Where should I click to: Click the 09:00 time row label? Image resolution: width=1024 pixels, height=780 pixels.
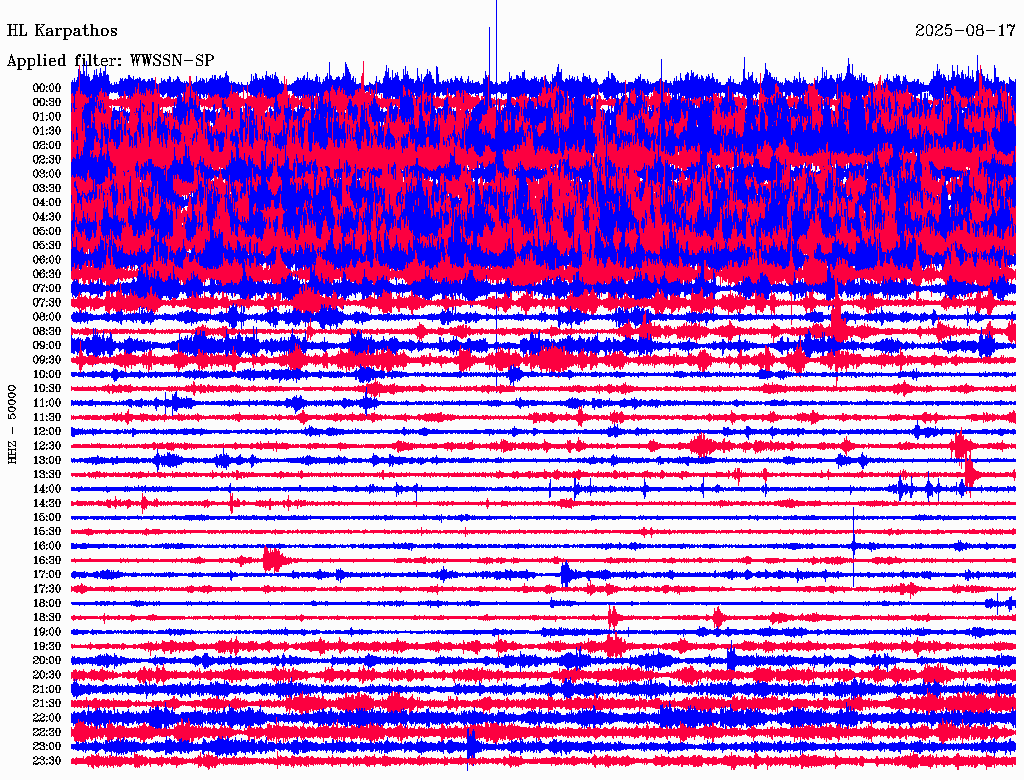click(47, 345)
